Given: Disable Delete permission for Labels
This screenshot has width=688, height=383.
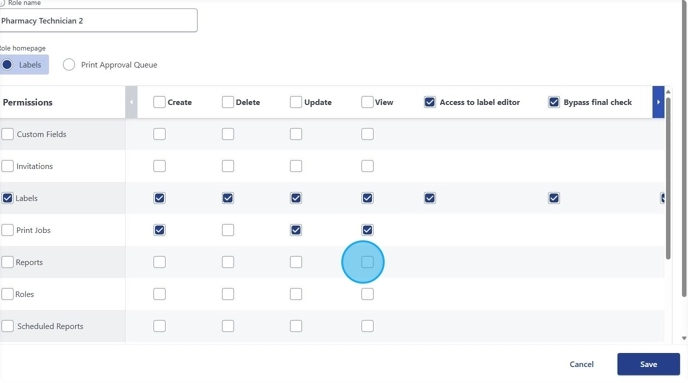Looking at the screenshot, I should coord(228,198).
